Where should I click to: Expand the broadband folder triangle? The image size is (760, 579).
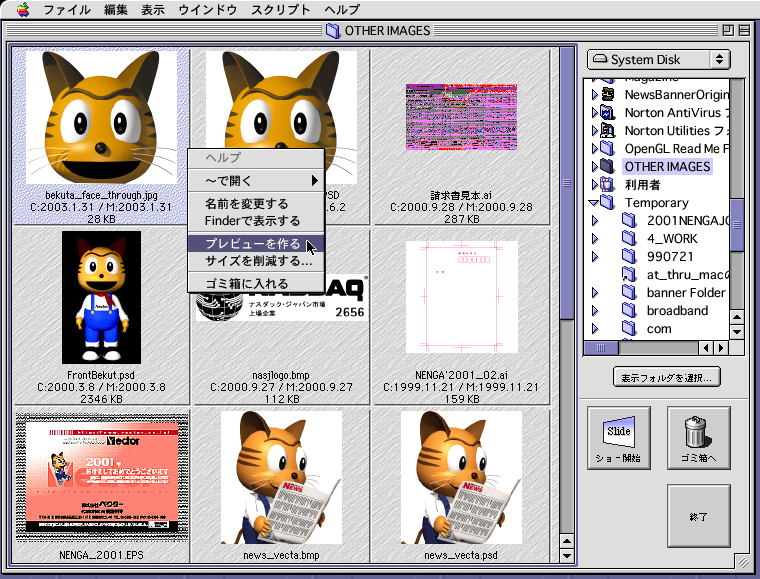pos(595,311)
